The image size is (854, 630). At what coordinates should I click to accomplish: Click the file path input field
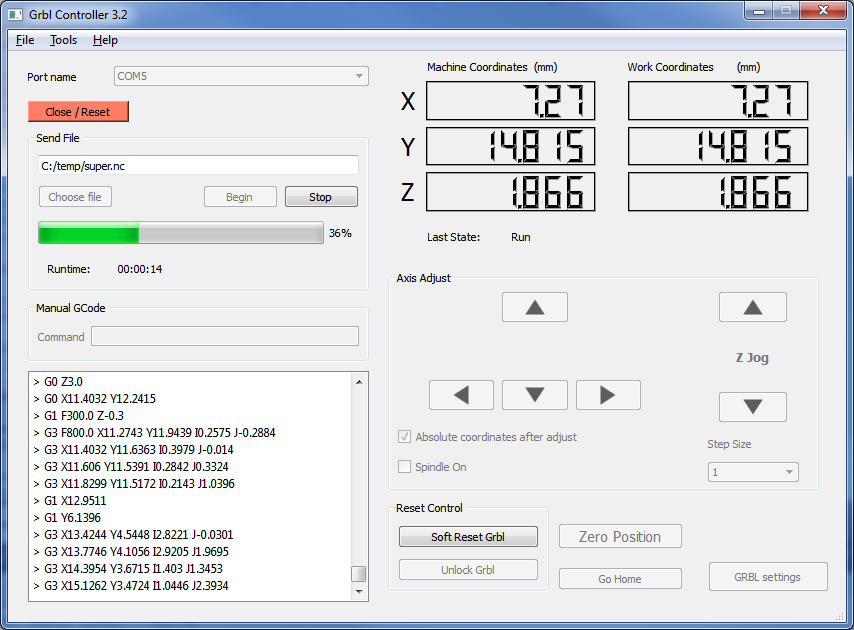point(198,166)
